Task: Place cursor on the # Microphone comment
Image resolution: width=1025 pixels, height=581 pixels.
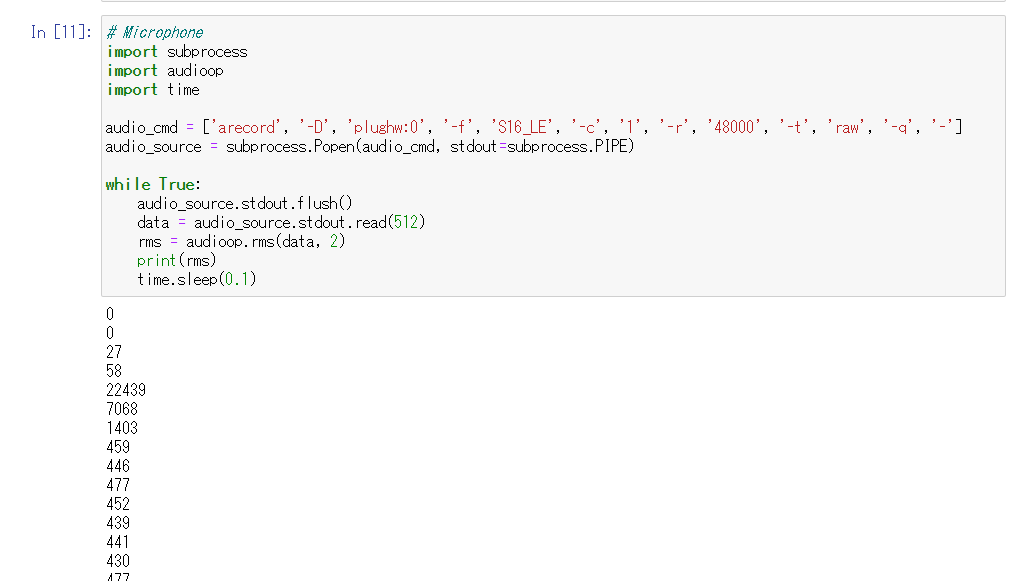Action: 155,32
